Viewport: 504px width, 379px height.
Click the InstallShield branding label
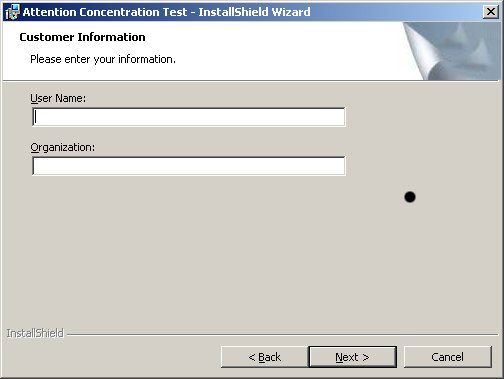pyautogui.click(x=35, y=333)
